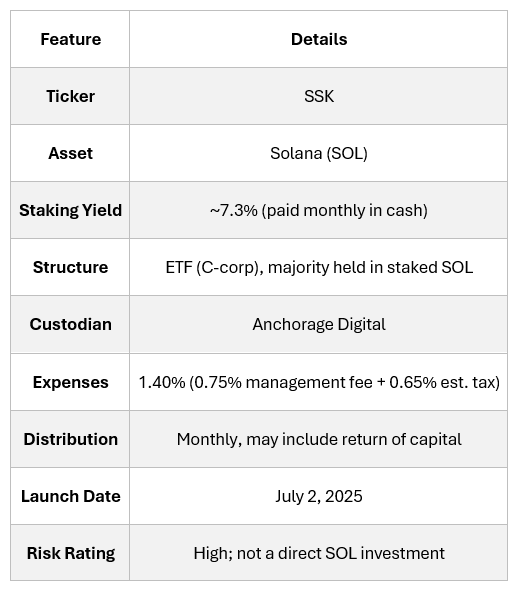Select the Structure row label
The image size is (518, 594).
[70, 267]
